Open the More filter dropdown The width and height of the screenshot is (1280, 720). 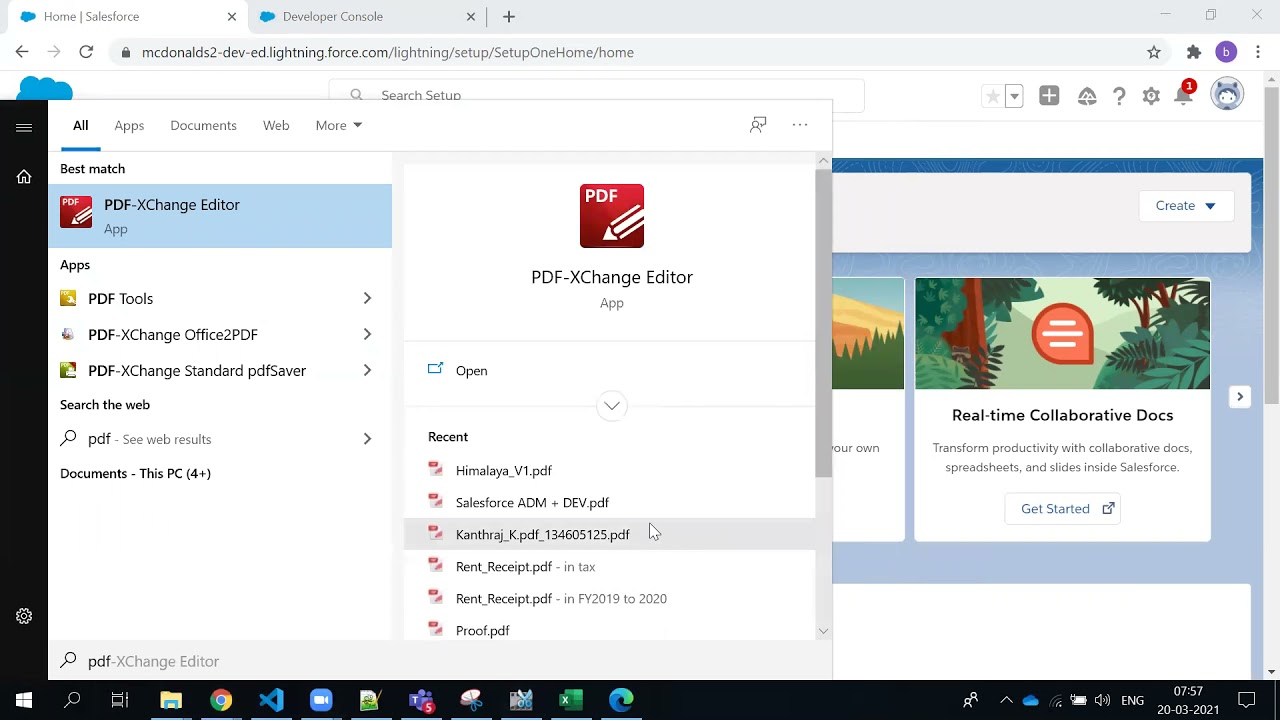point(338,125)
